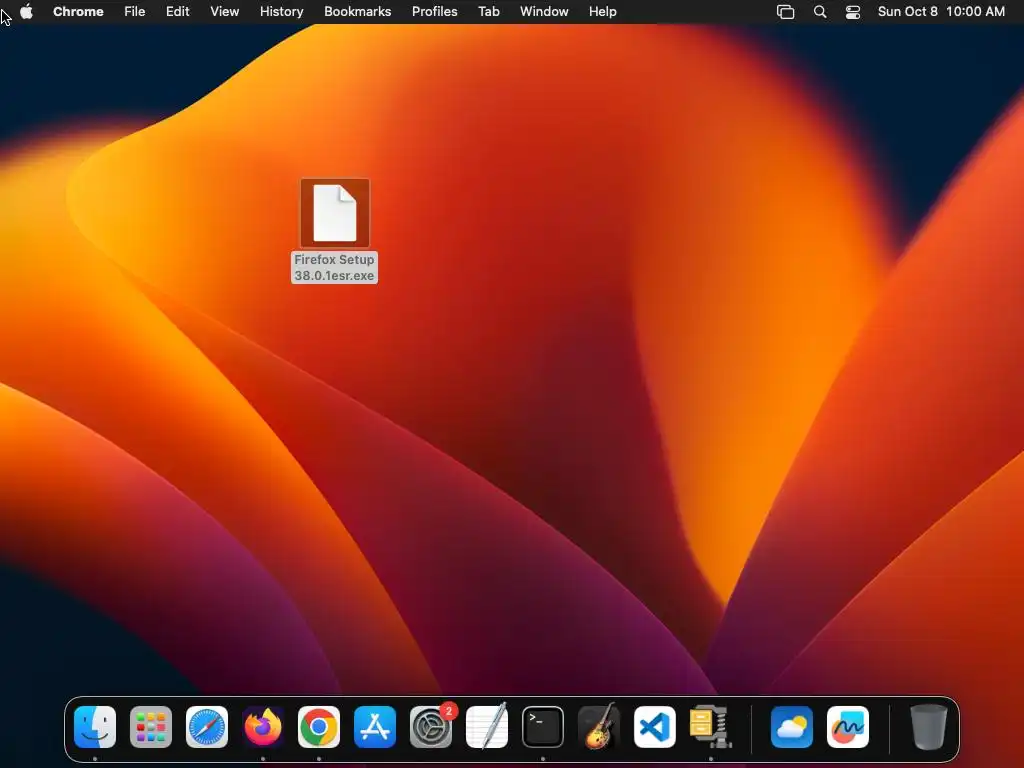This screenshot has width=1024, height=768.
Task: Open Control Center in menu bar
Action: point(853,12)
